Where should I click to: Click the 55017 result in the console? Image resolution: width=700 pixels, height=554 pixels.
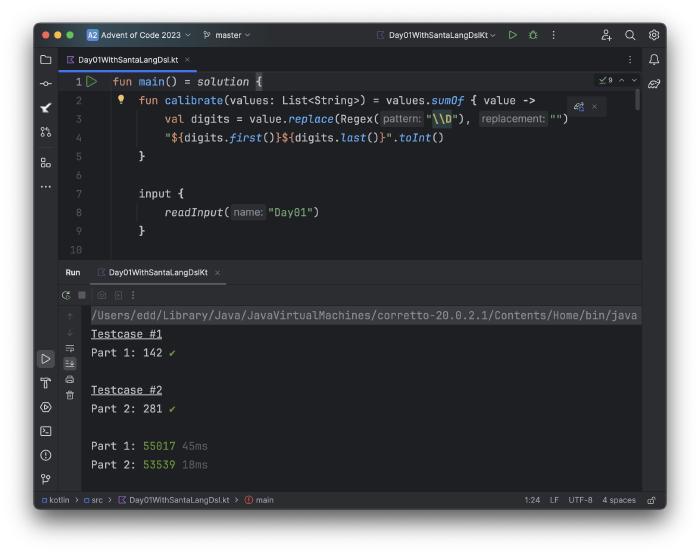(159, 446)
